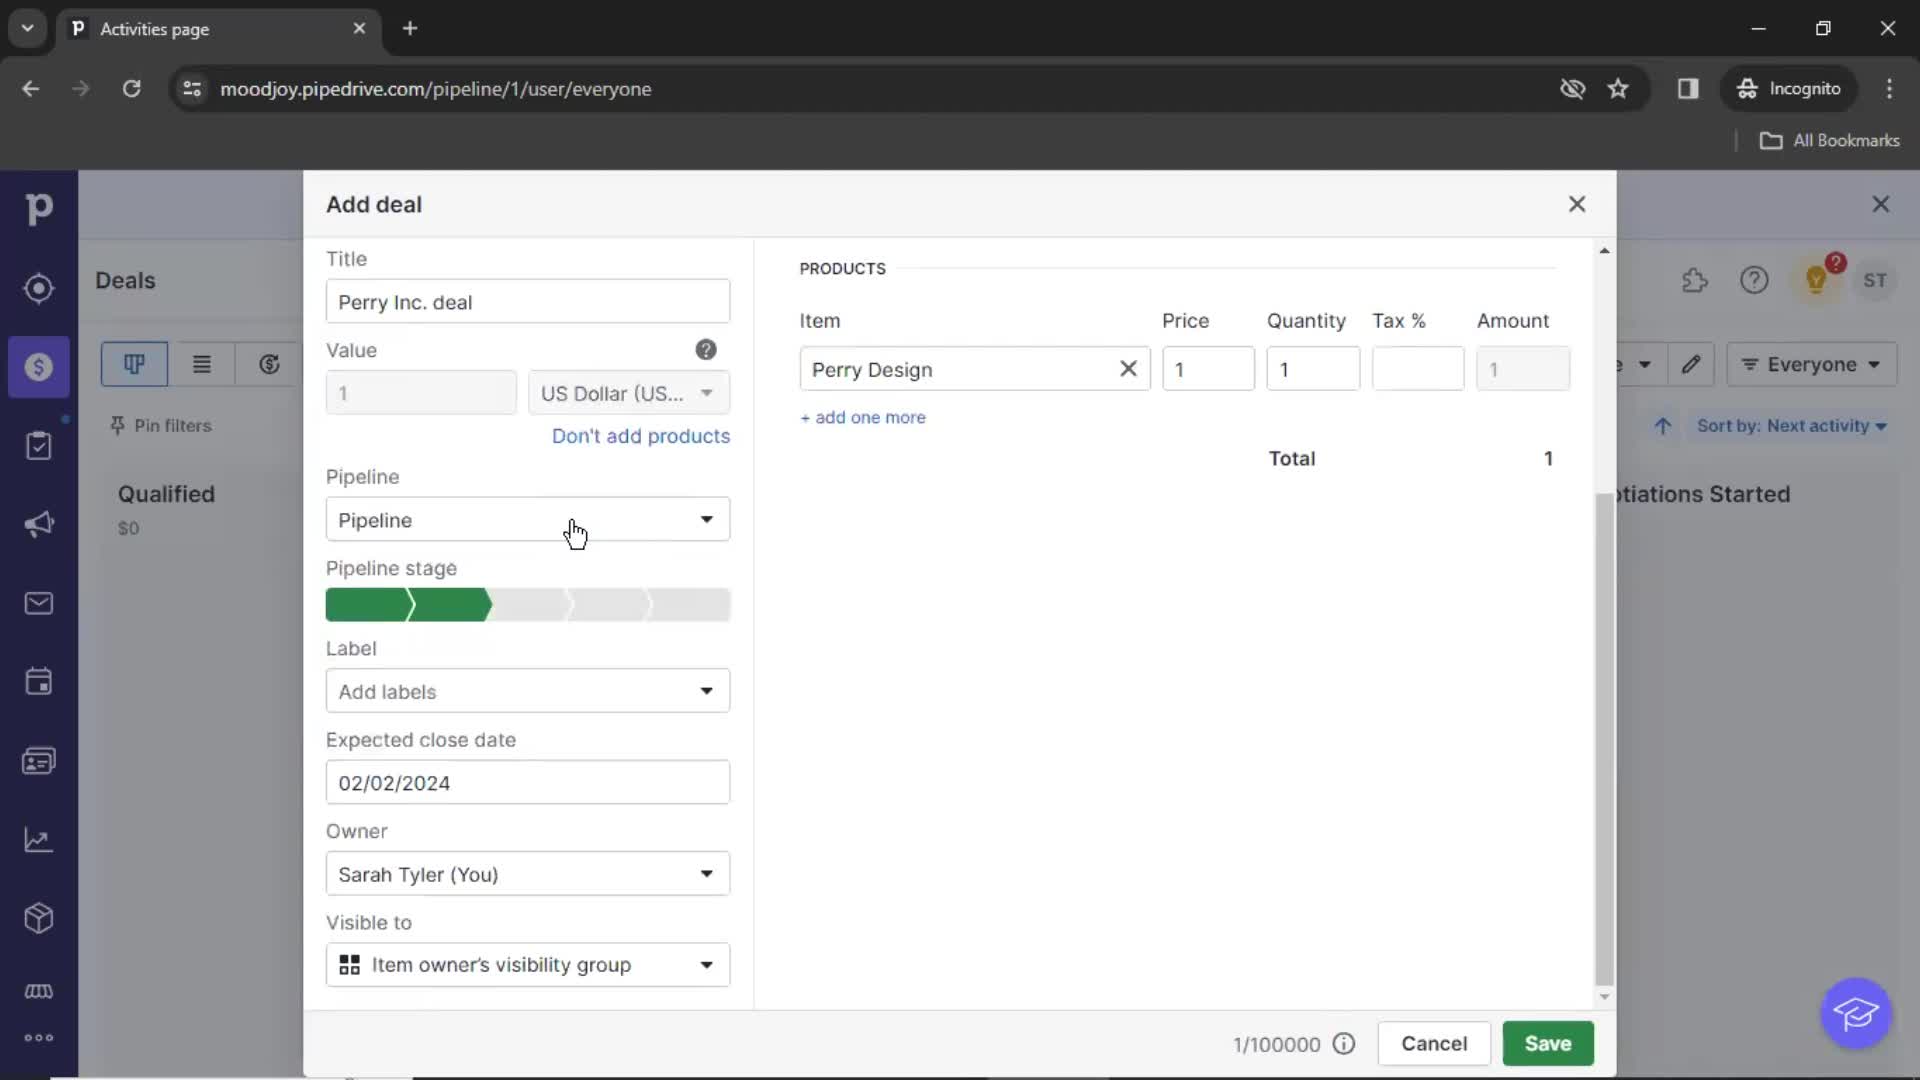Click the List view icon for deals
The height and width of the screenshot is (1080, 1920).
(202, 364)
